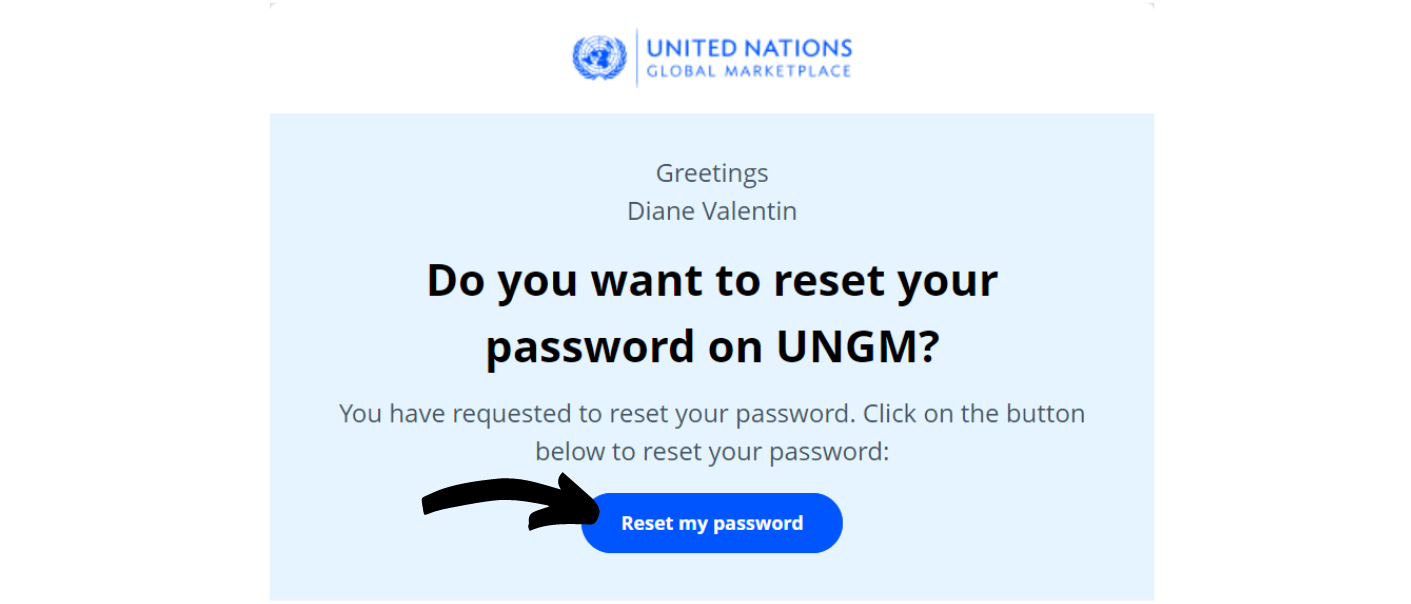Select the UNITED NATIONS wordmark text
The image size is (1411, 604).
click(750, 47)
